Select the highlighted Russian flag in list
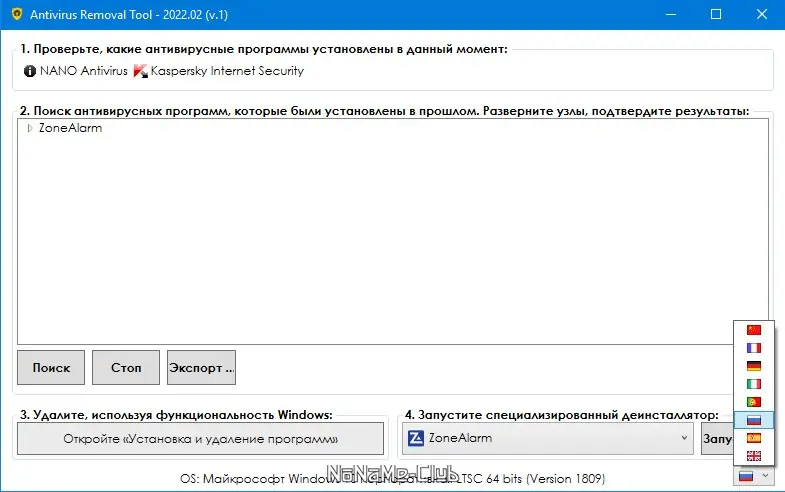The height and width of the screenshot is (492, 785). point(753,420)
